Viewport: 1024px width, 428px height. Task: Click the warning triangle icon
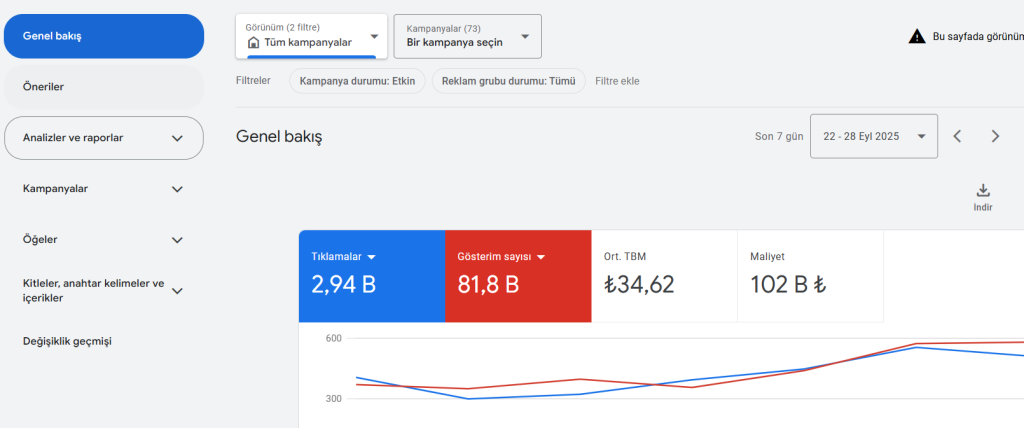point(916,36)
